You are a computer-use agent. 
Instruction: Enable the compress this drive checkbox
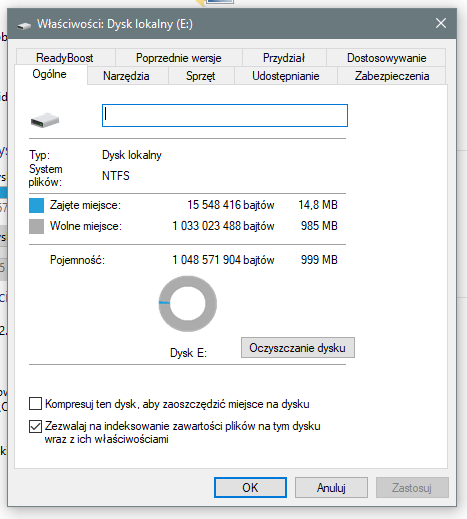coord(35,404)
